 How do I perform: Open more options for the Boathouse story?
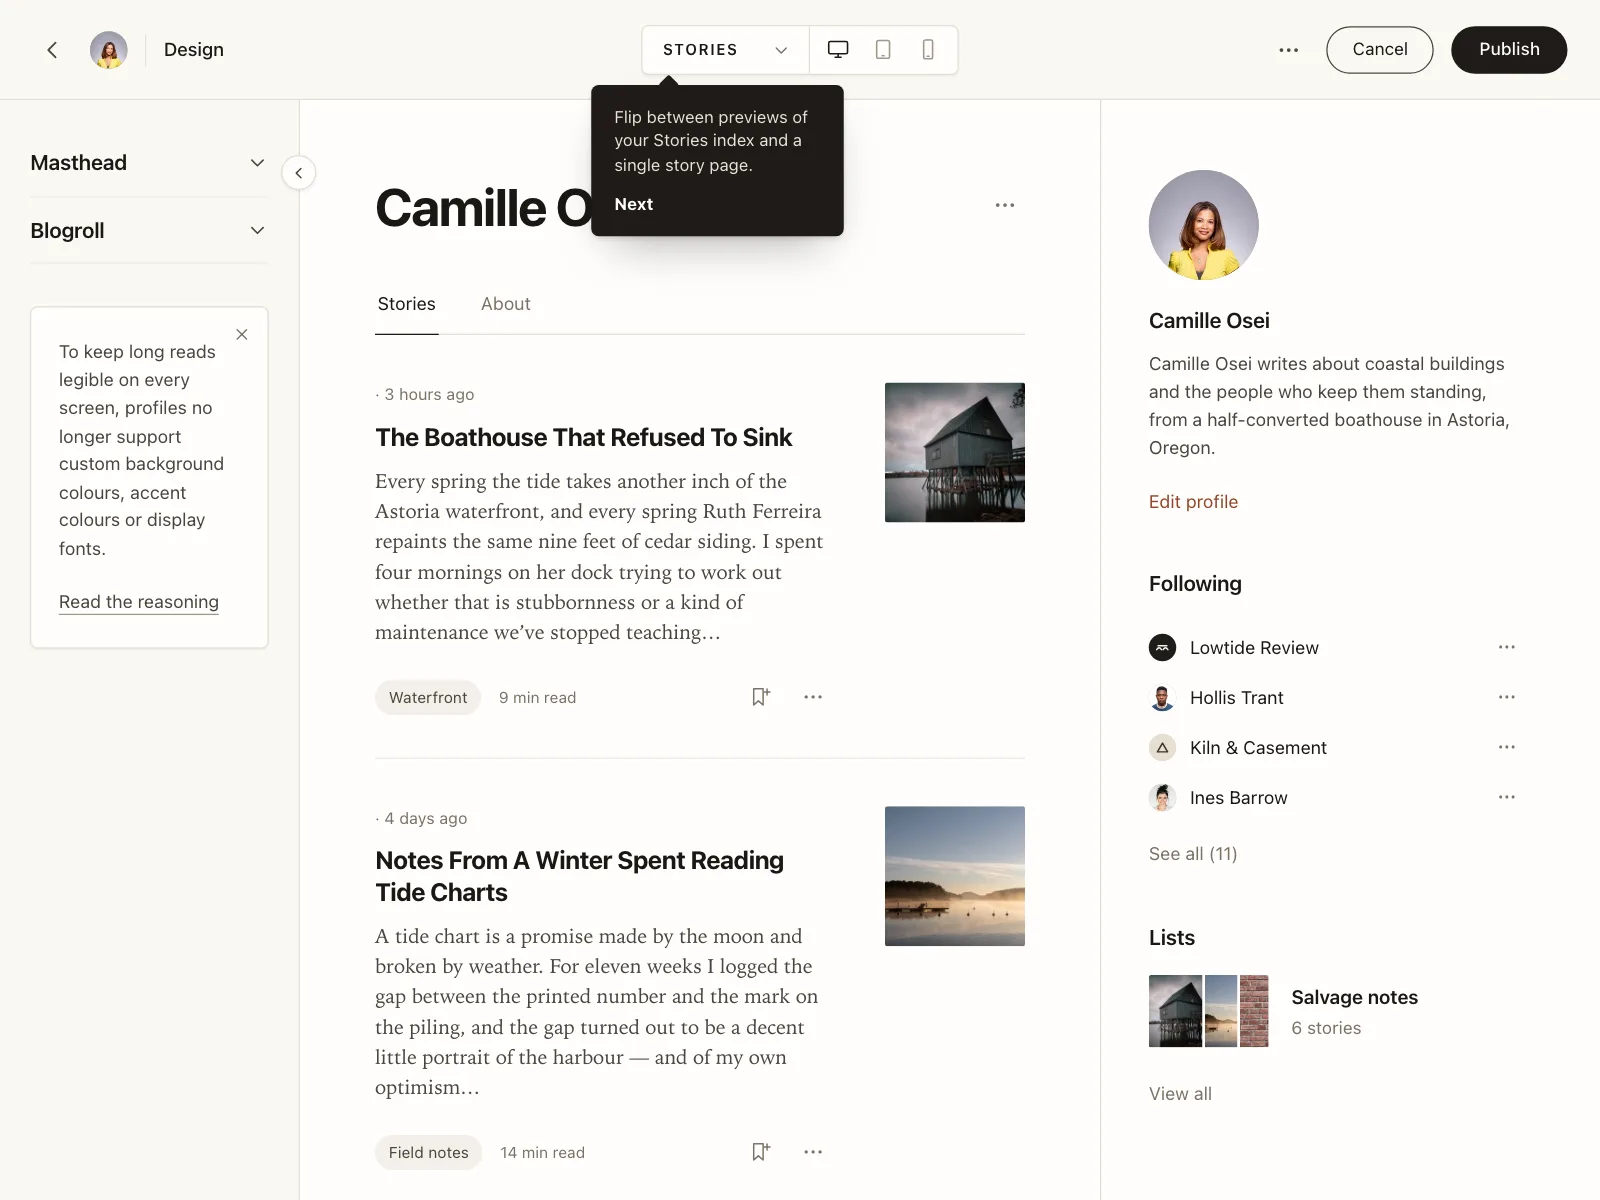click(813, 697)
